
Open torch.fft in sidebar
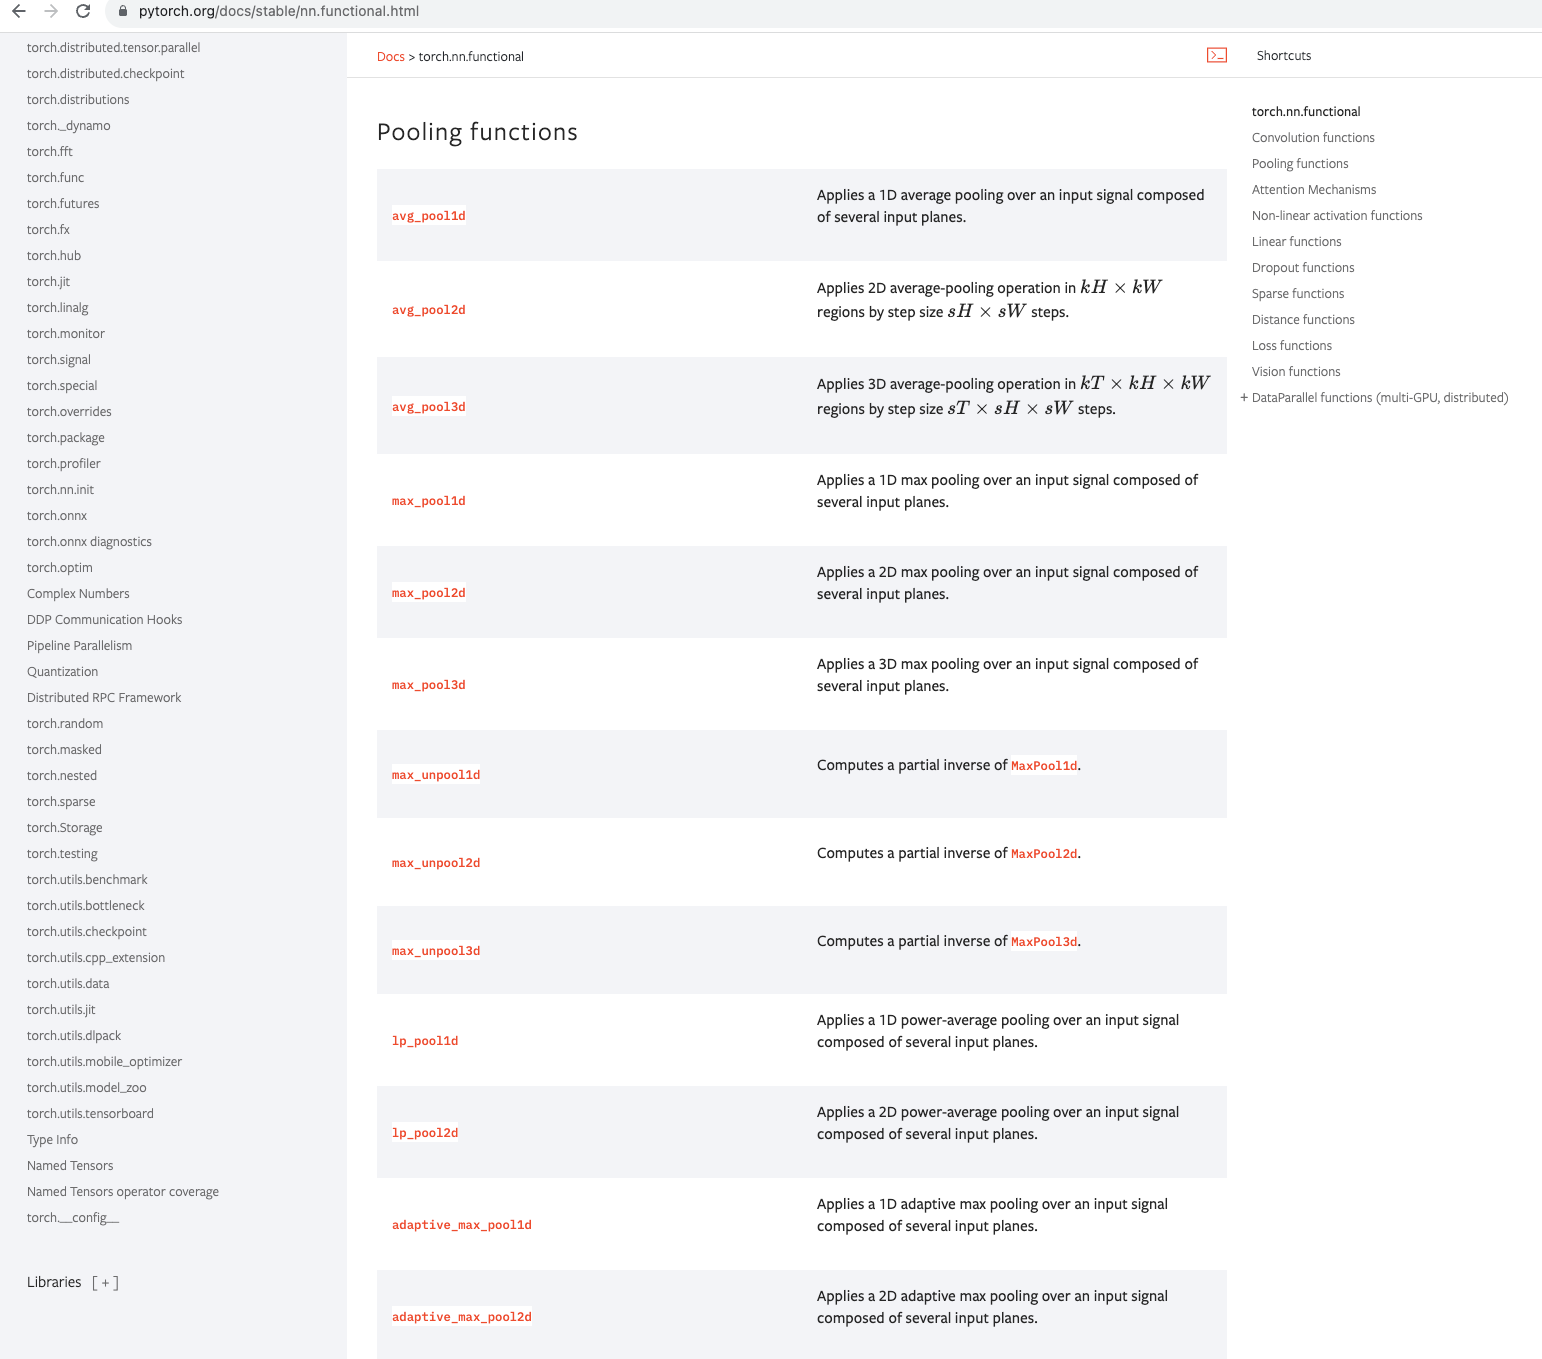(50, 152)
